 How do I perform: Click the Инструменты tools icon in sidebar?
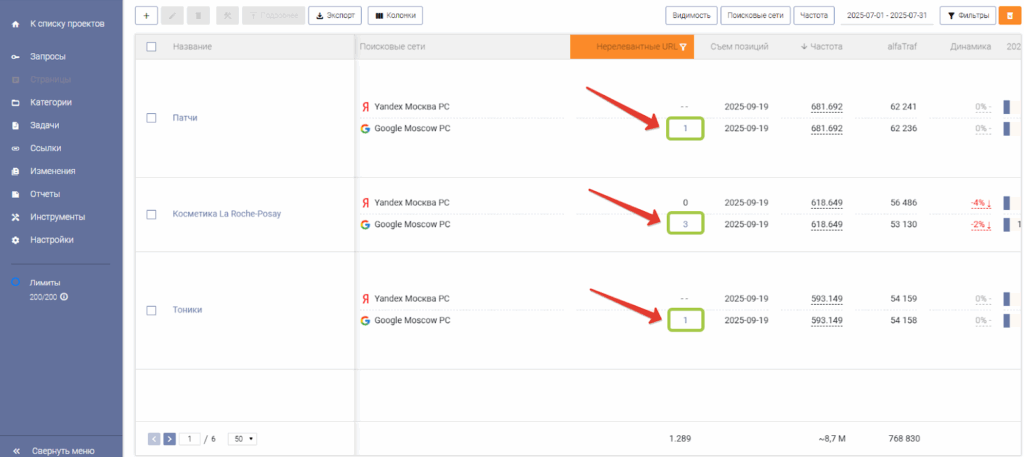tap(15, 217)
